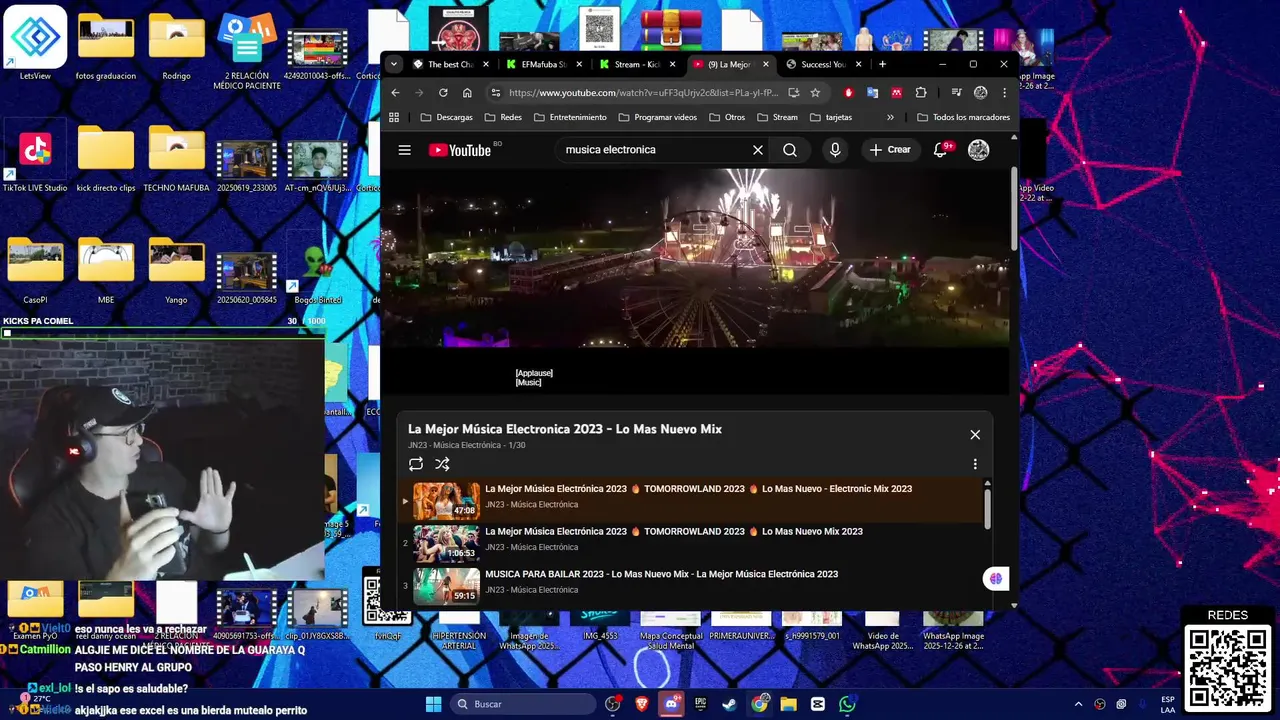The height and width of the screenshot is (720, 1280).
Task: Open Todos los marcadores folder
Action: pos(964,117)
